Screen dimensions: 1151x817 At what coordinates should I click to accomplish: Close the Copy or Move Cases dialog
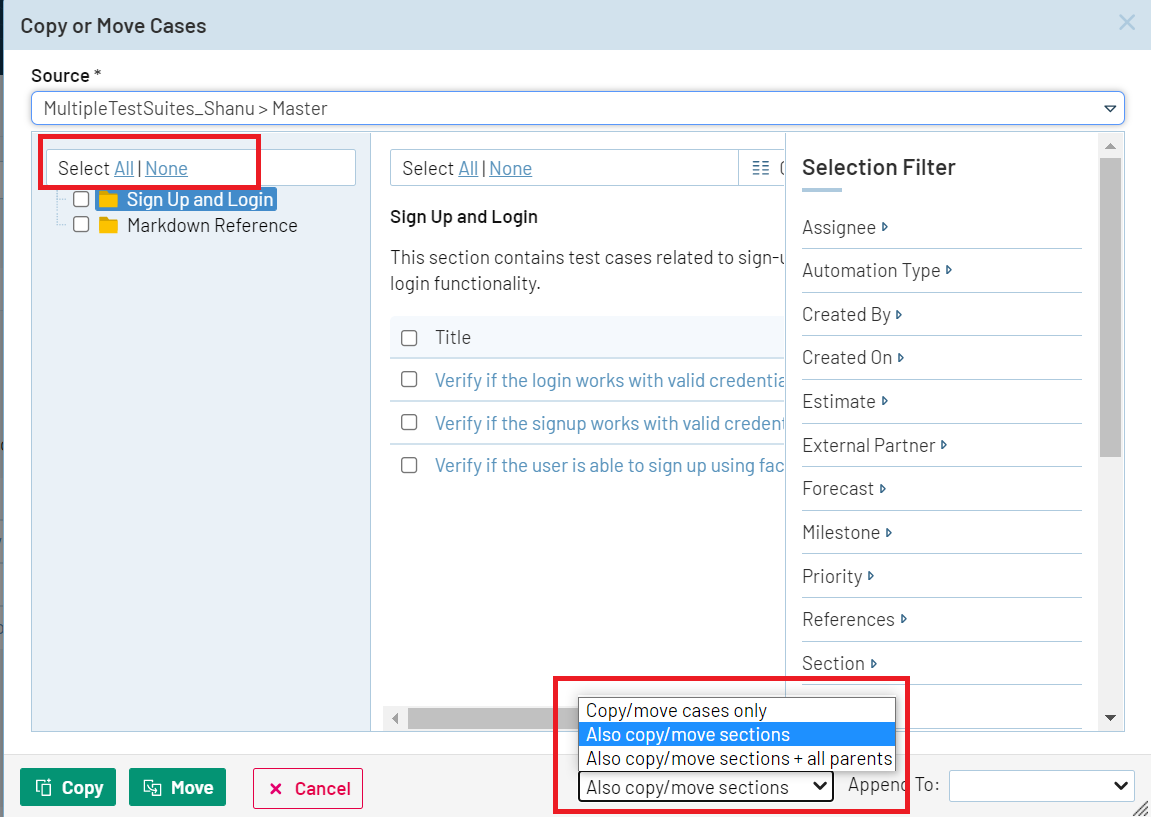point(1126,23)
